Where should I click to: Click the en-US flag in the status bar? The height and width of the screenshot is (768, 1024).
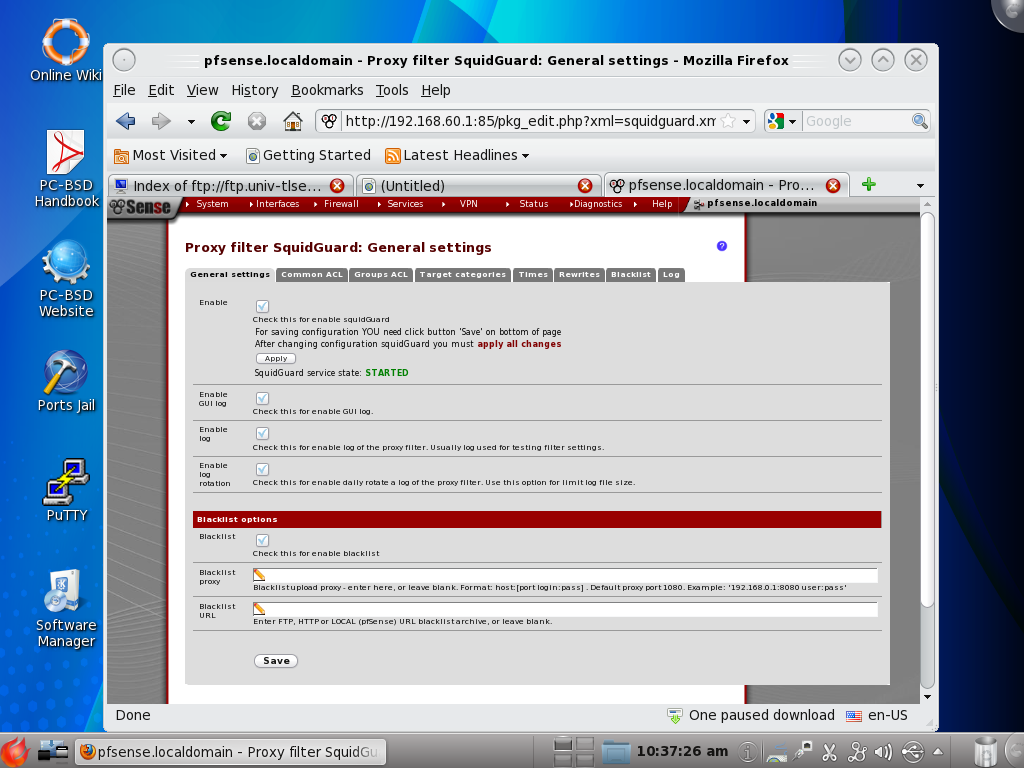[x=854, y=716]
